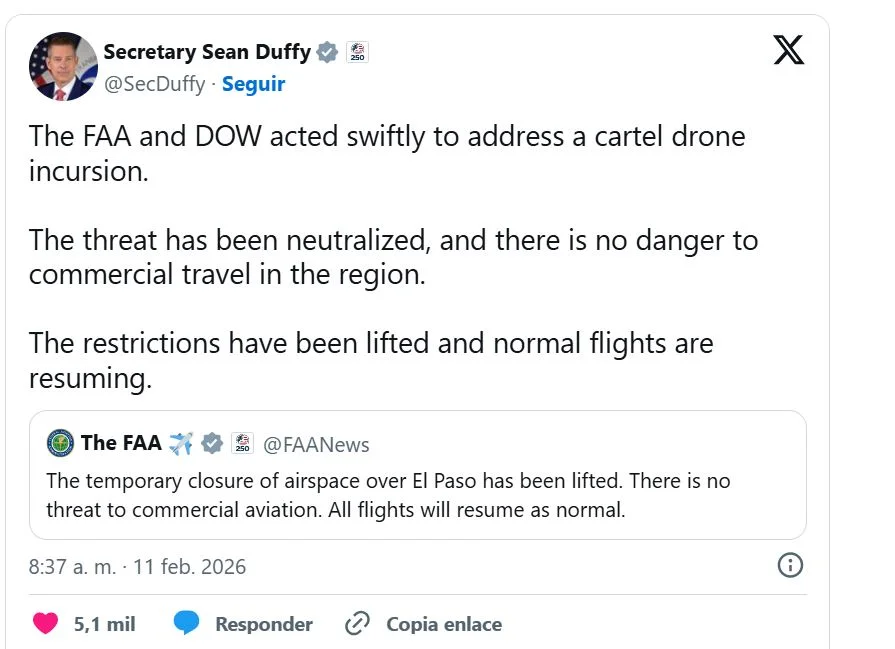Open the 8:37 a. m. 11 feb. 2026 timestamp

(137, 567)
